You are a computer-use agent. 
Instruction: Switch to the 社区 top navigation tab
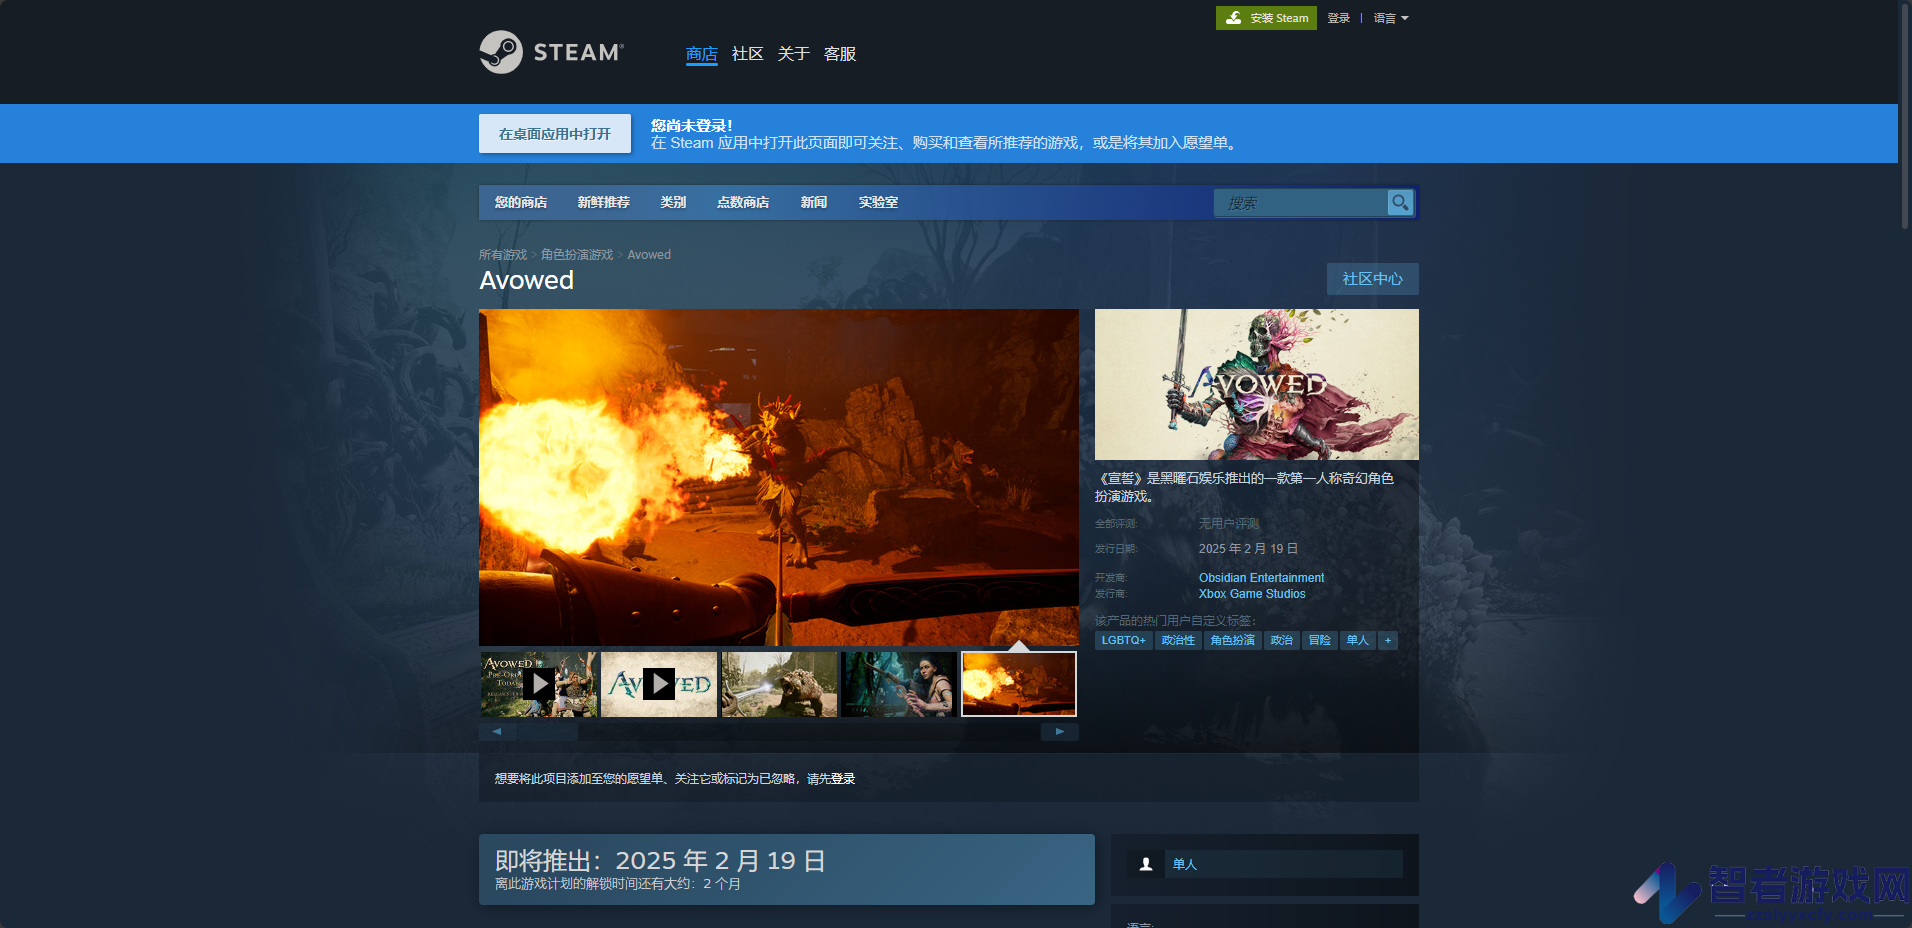point(747,54)
